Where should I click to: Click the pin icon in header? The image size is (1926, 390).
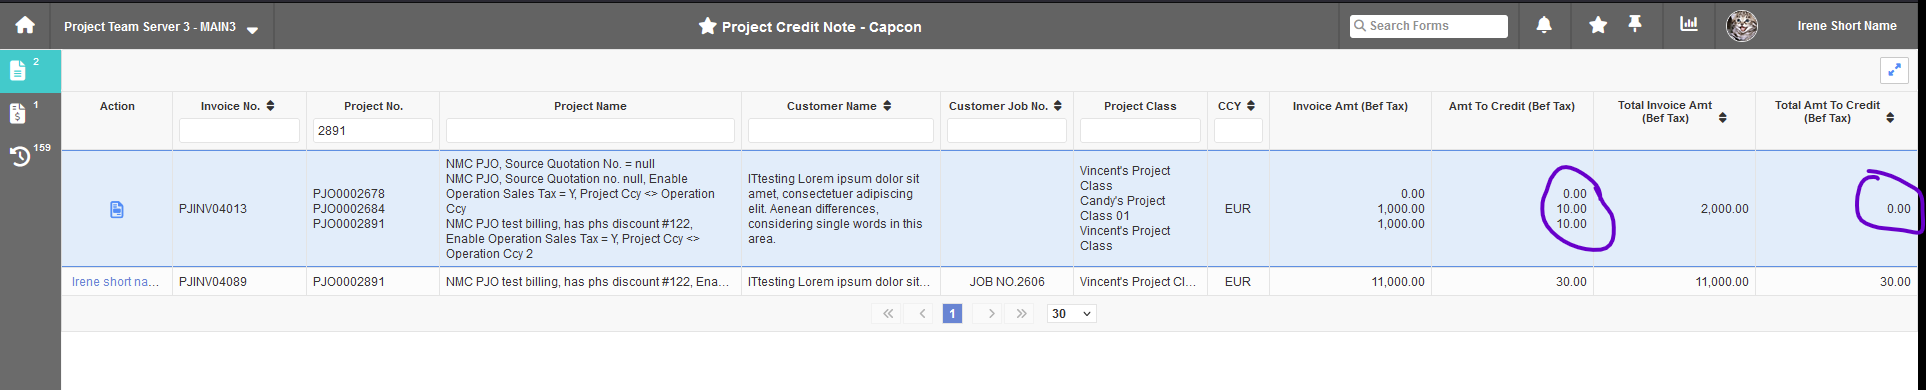[1635, 24]
